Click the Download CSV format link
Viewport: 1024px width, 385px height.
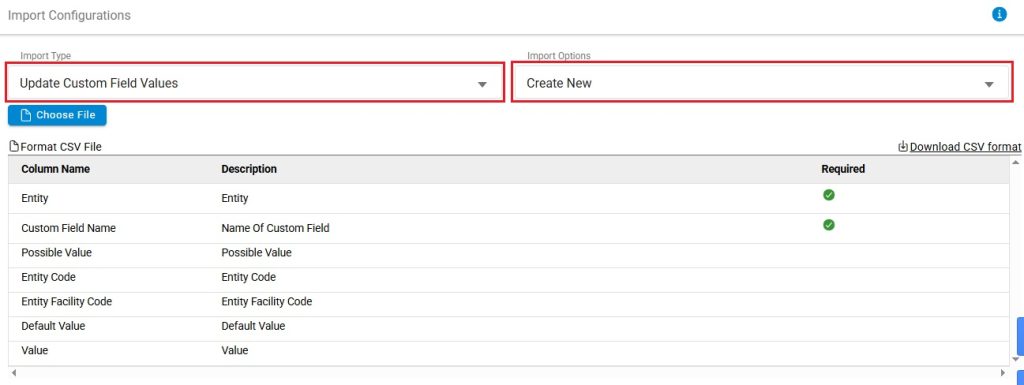(965, 147)
